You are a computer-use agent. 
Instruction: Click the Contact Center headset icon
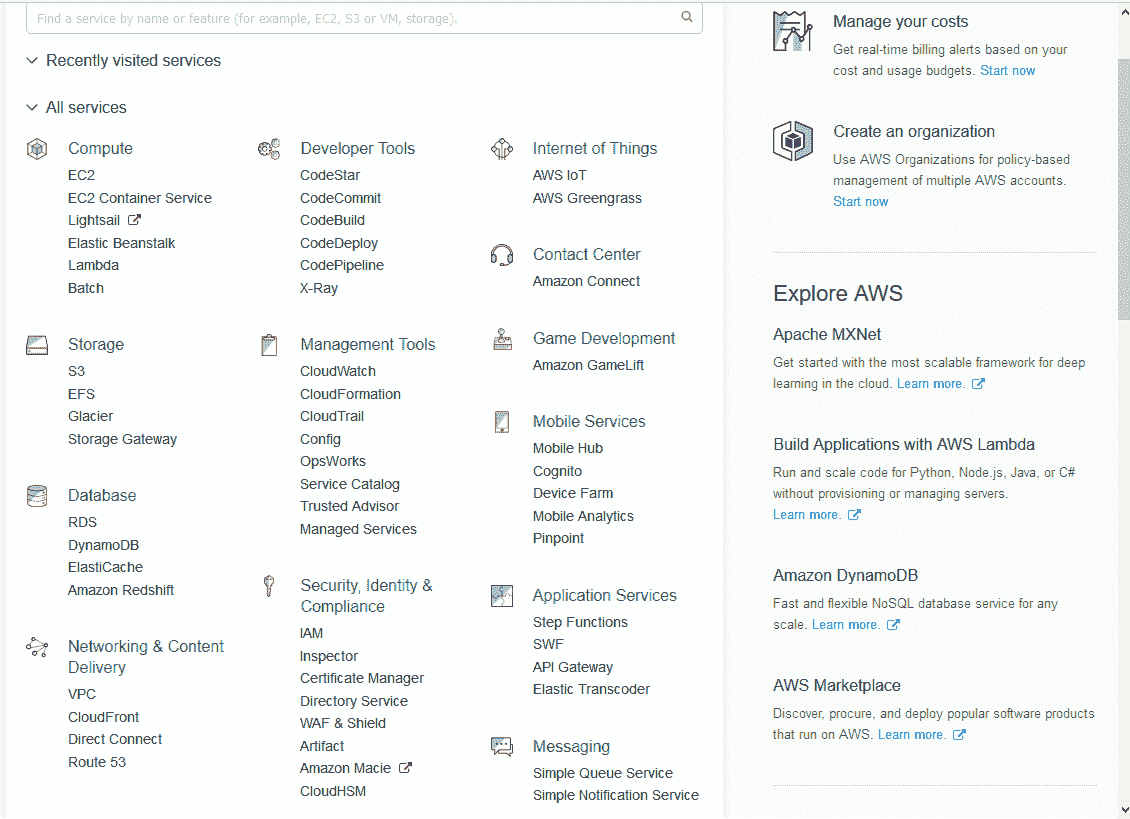tap(502, 255)
